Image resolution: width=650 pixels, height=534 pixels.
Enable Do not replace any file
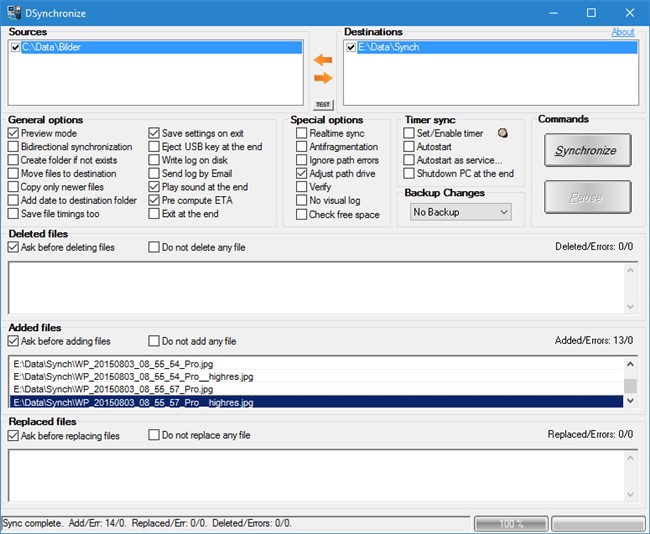click(154, 435)
